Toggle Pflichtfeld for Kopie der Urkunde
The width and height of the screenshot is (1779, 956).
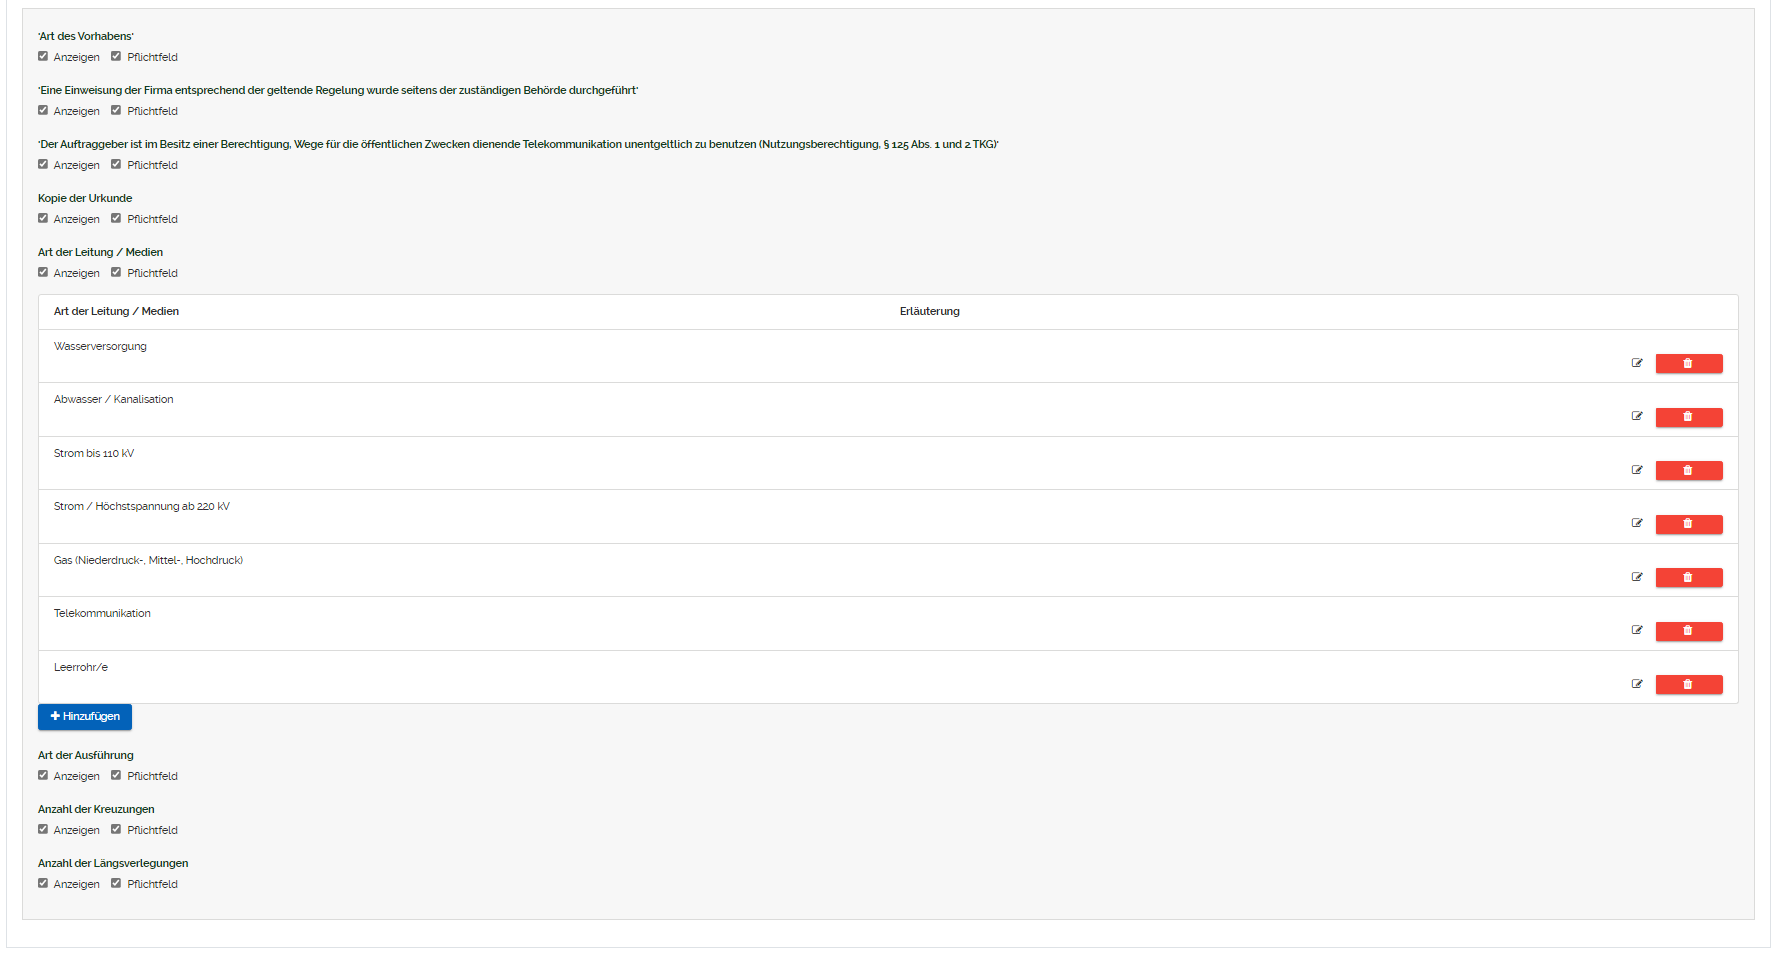pyautogui.click(x=116, y=218)
